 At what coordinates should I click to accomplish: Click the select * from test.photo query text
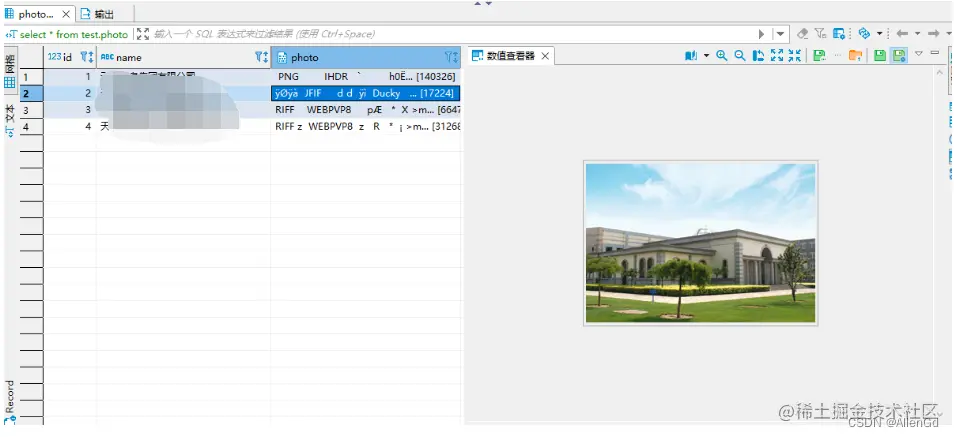tap(74, 35)
